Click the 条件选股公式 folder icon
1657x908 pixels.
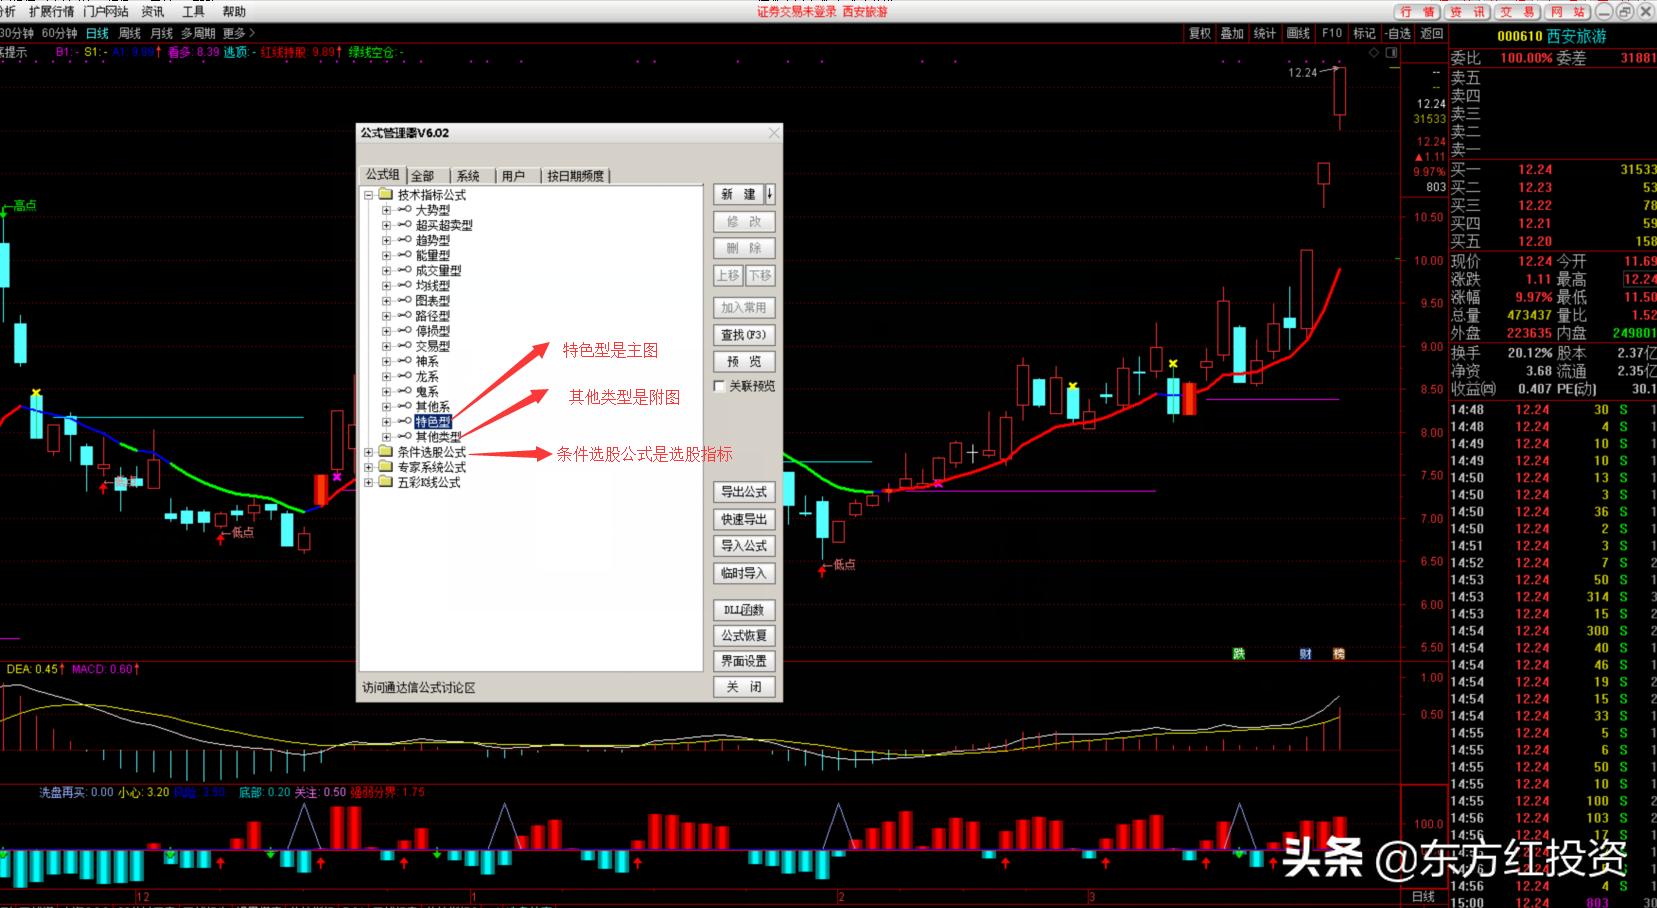(385, 452)
